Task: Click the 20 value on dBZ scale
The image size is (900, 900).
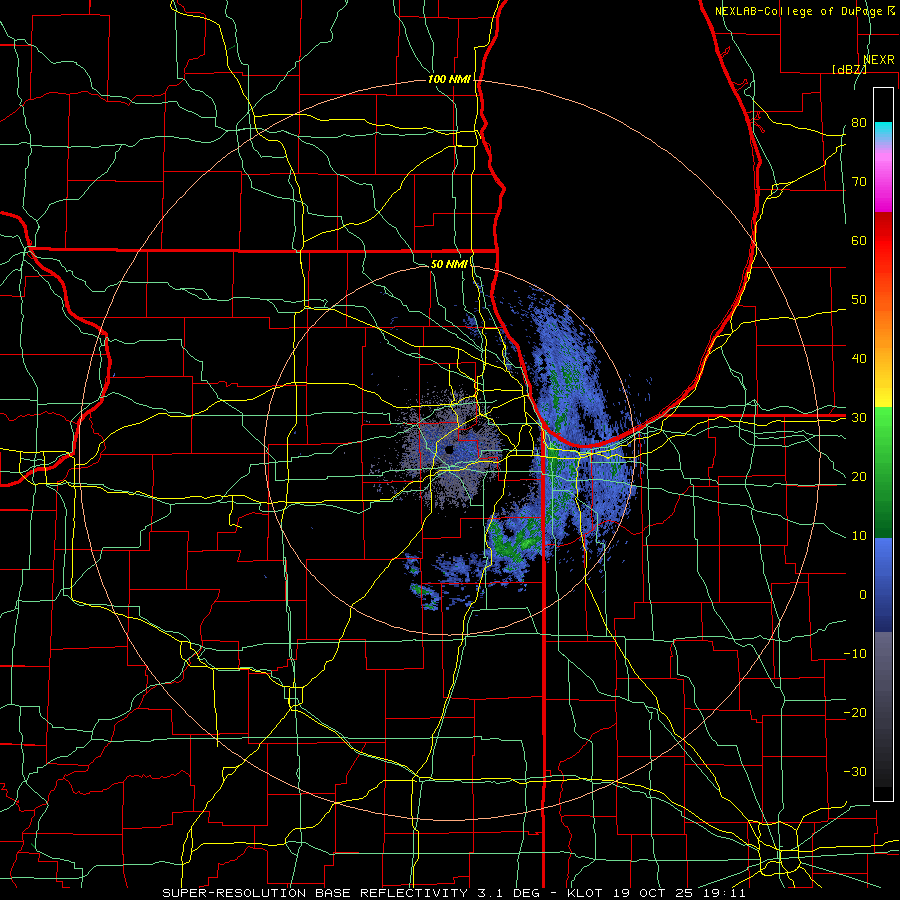Action: pyautogui.click(x=859, y=477)
